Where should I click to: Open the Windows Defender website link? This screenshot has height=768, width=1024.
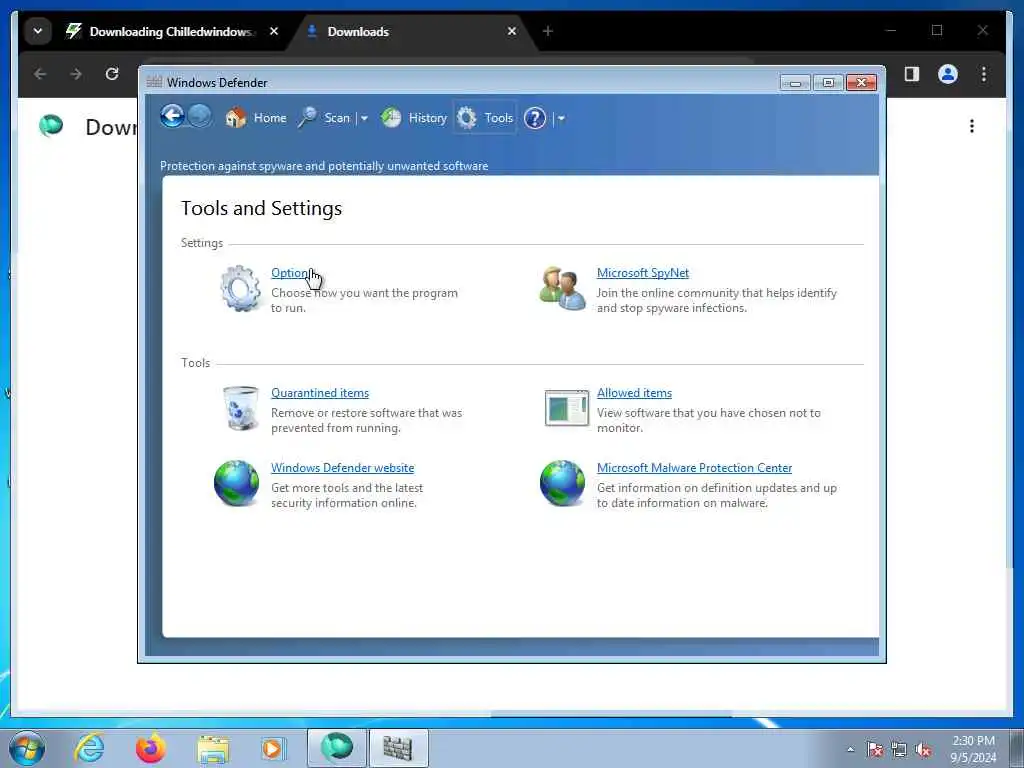[342, 468]
